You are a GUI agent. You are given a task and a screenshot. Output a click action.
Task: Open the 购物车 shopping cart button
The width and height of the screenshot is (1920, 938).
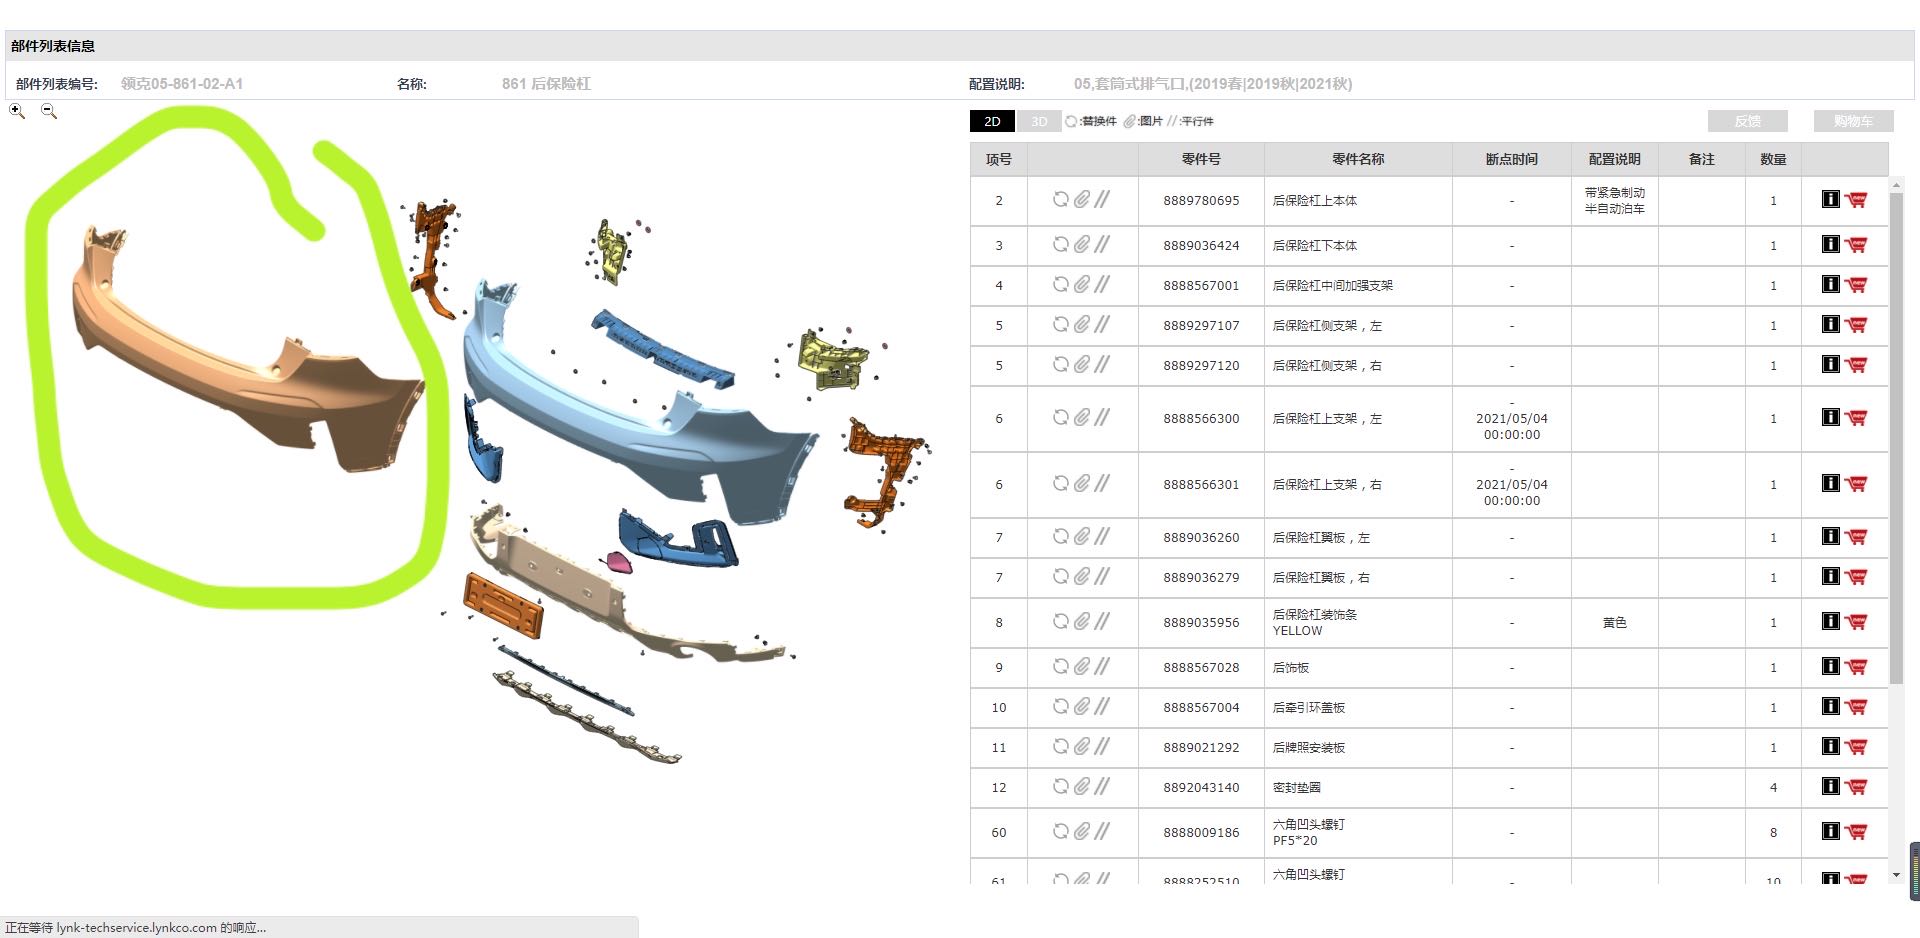click(x=1853, y=121)
